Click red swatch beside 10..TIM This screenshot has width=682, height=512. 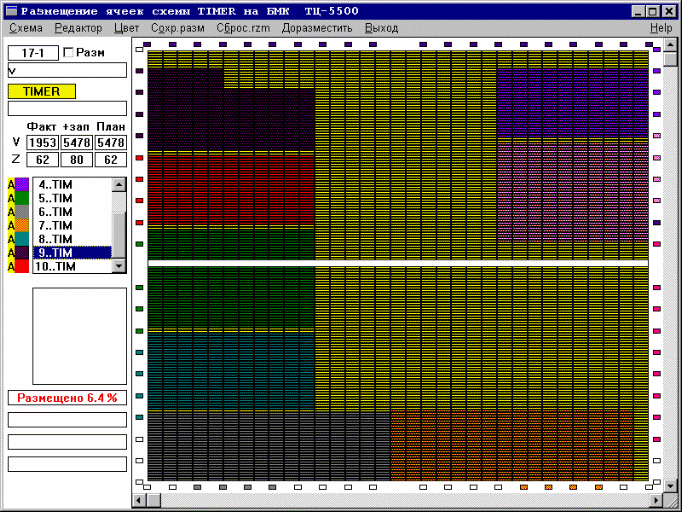[22, 266]
